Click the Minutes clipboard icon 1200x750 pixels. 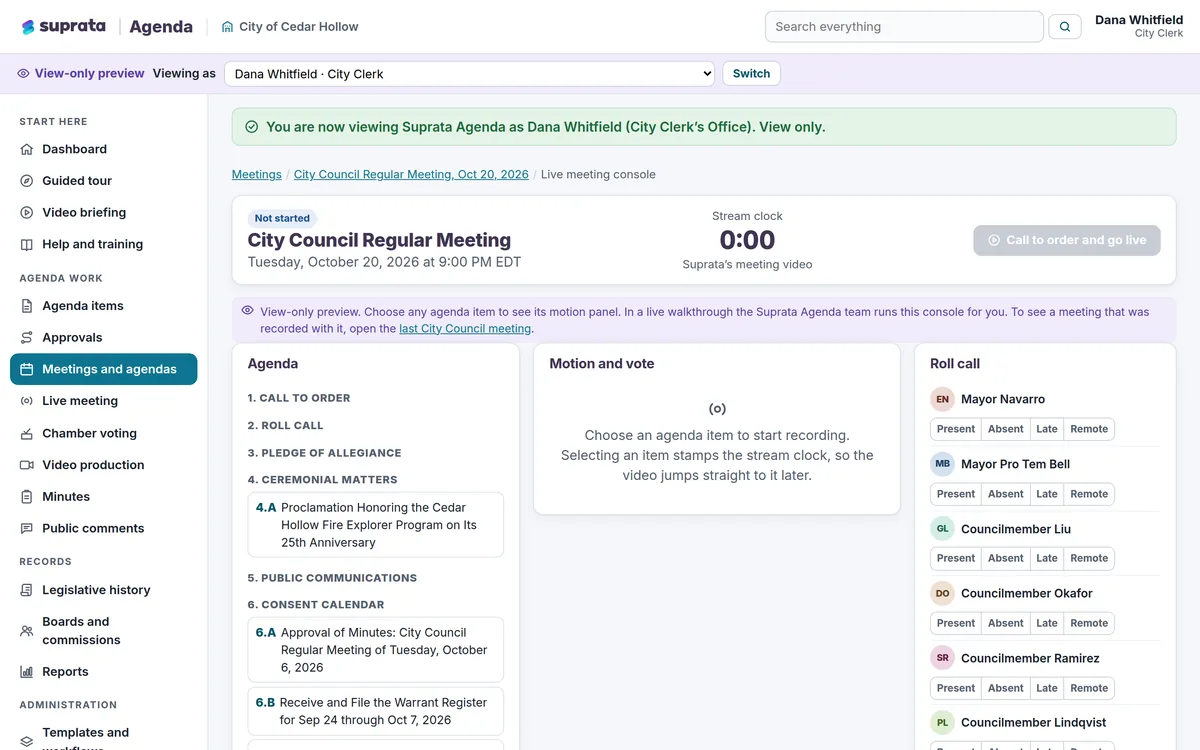27,497
